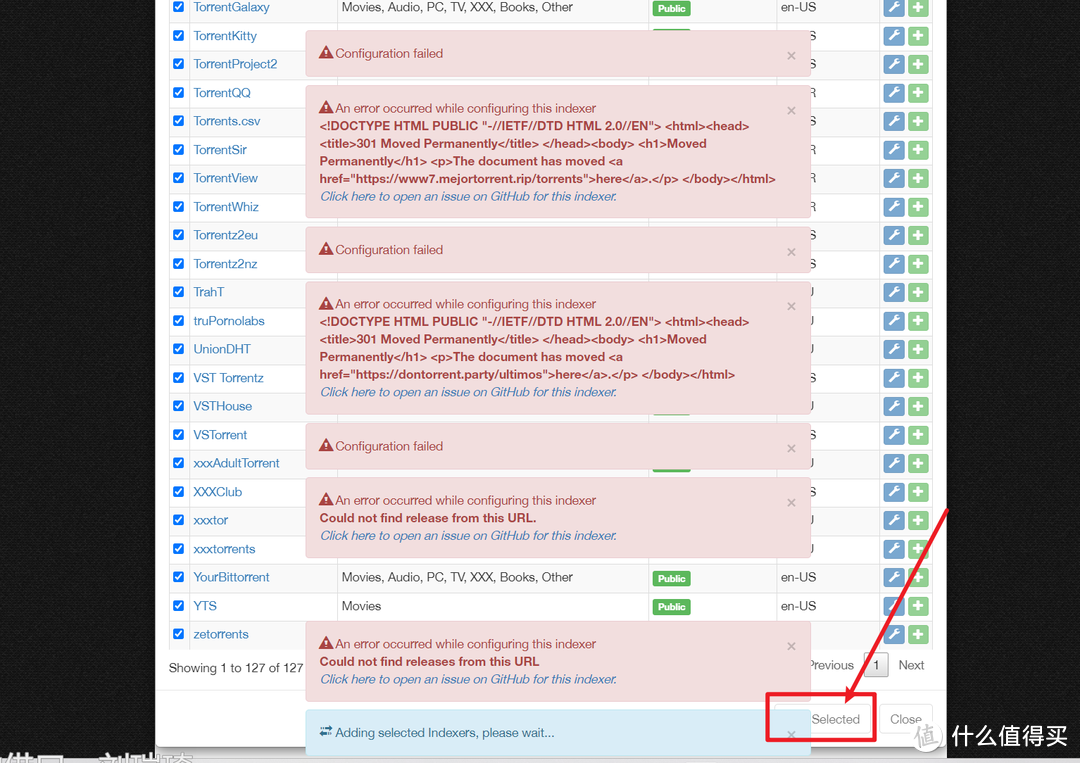
Task: Open the TorrentKitty indexer link
Action: tap(225, 36)
